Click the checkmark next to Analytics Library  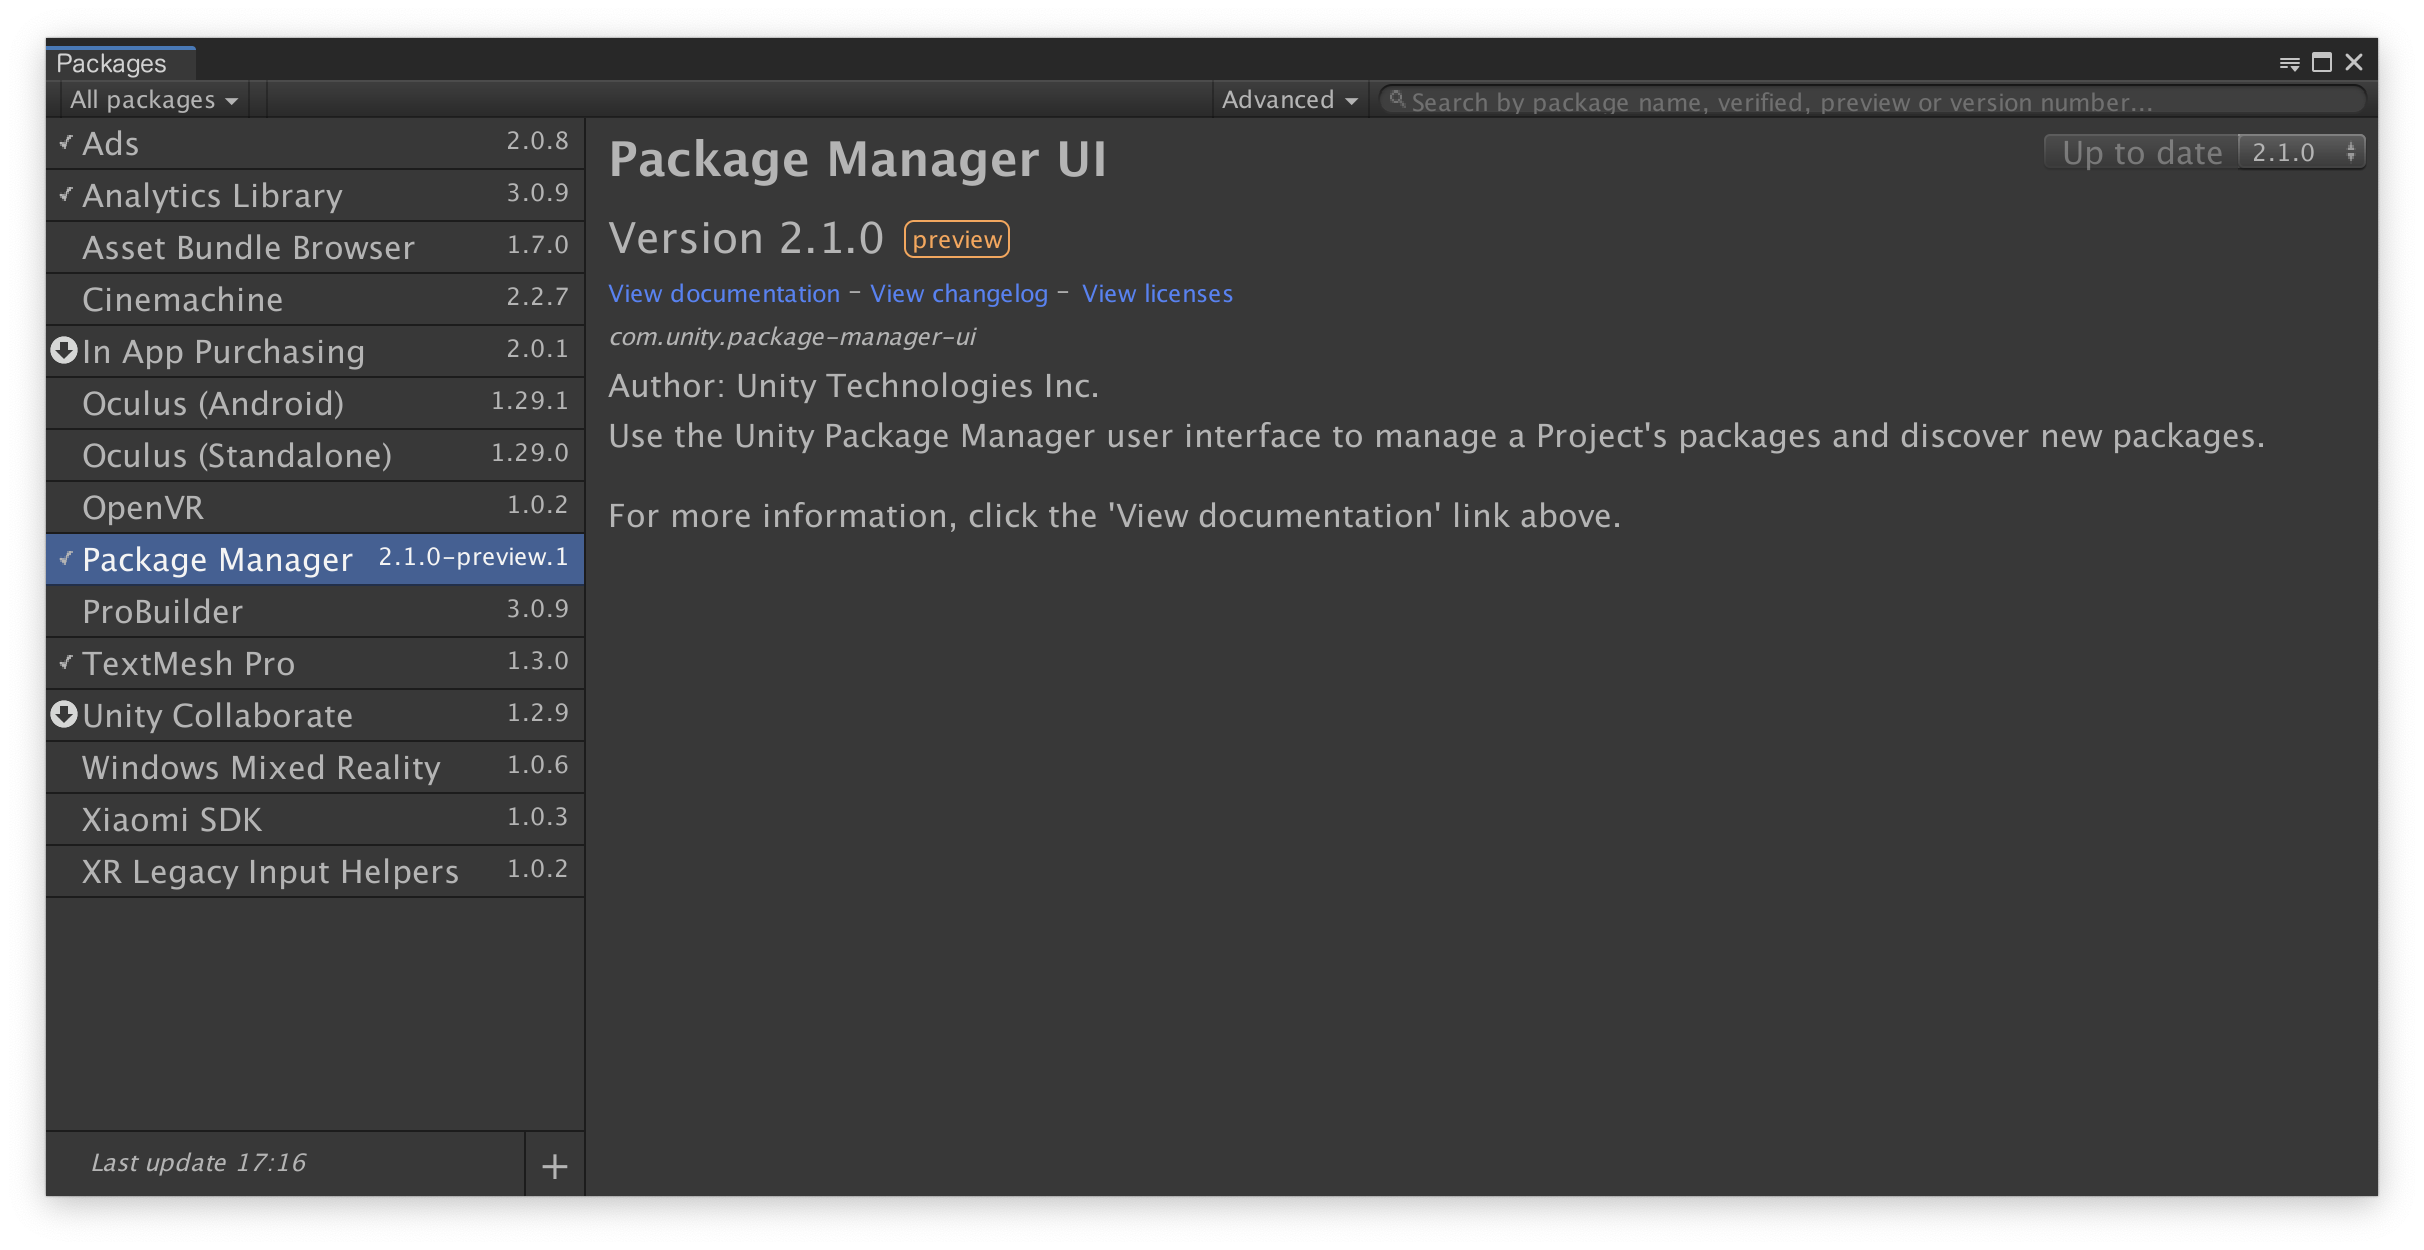[x=66, y=195]
